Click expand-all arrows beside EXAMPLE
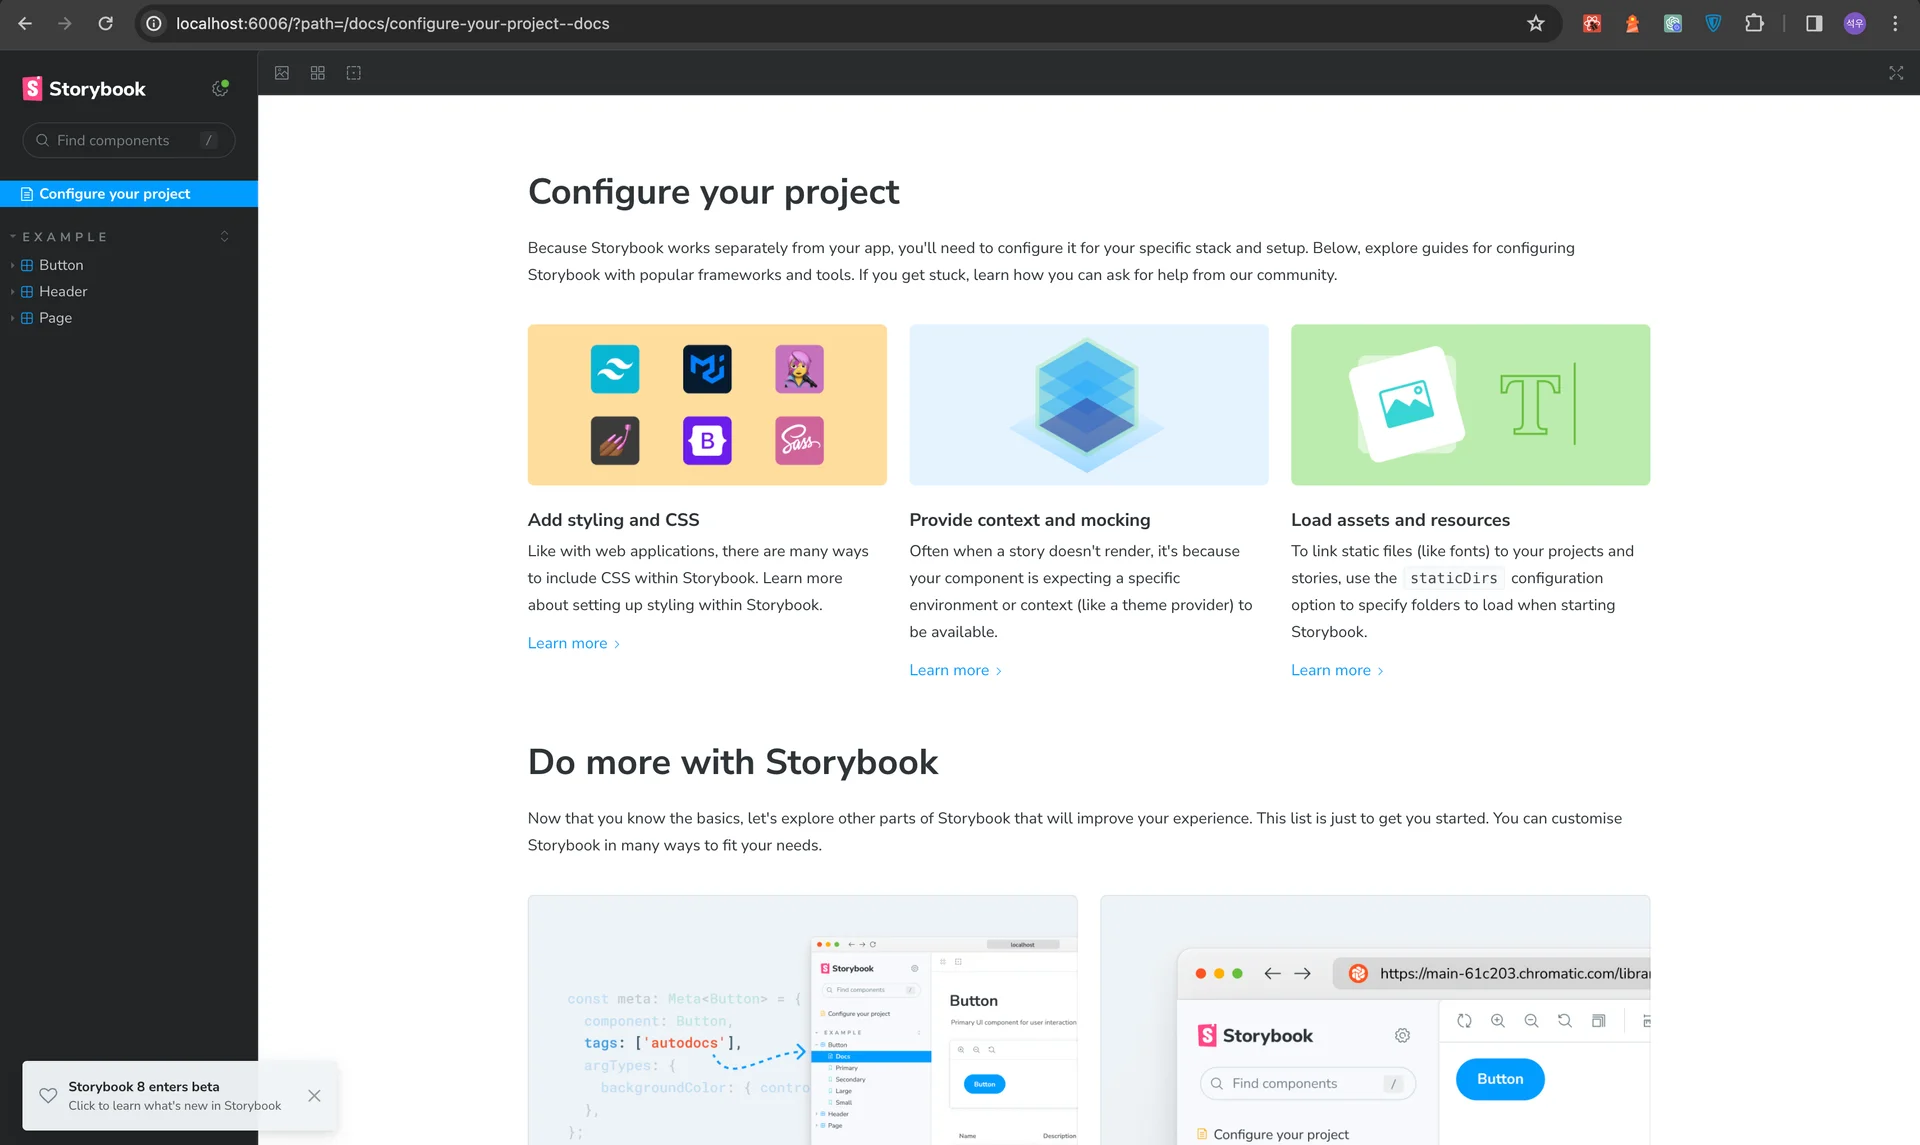 click(224, 237)
